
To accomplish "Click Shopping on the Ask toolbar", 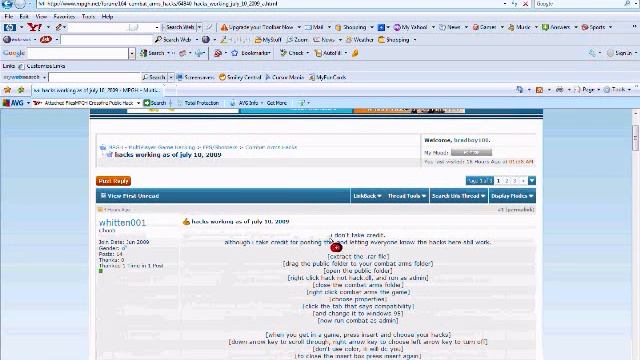I will (394, 40).
